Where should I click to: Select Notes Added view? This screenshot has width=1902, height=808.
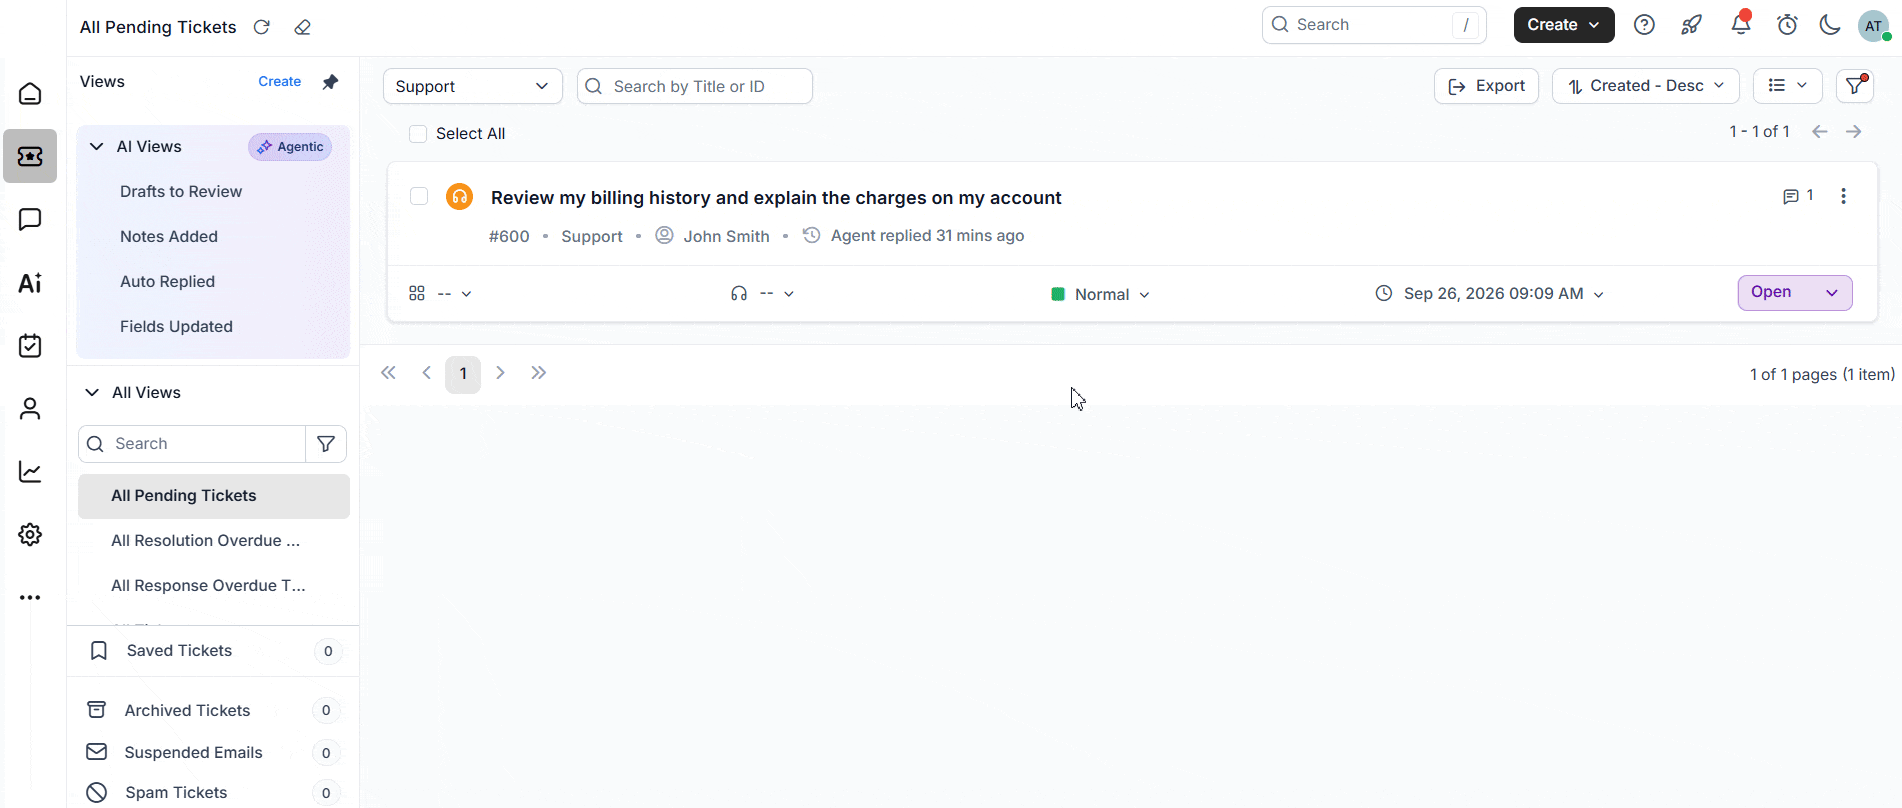coord(169,237)
